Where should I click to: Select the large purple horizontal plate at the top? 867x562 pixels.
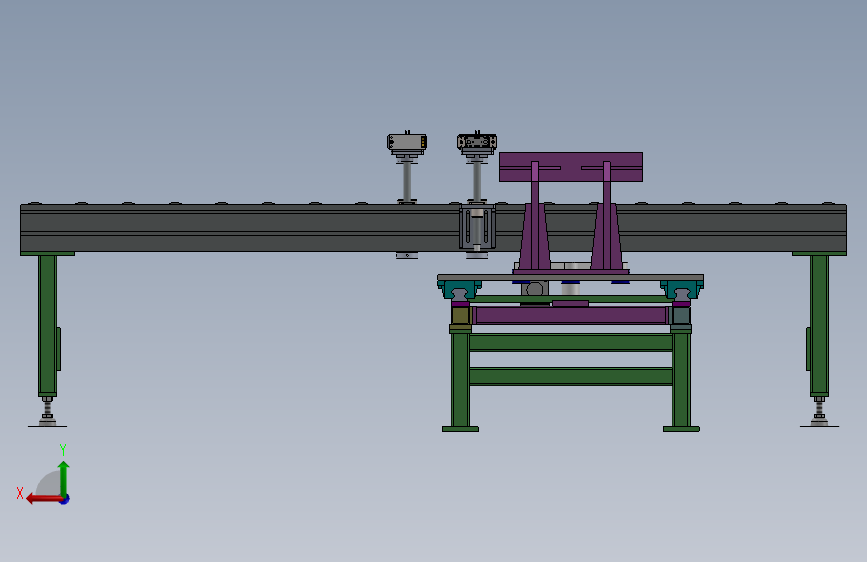(571, 166)
